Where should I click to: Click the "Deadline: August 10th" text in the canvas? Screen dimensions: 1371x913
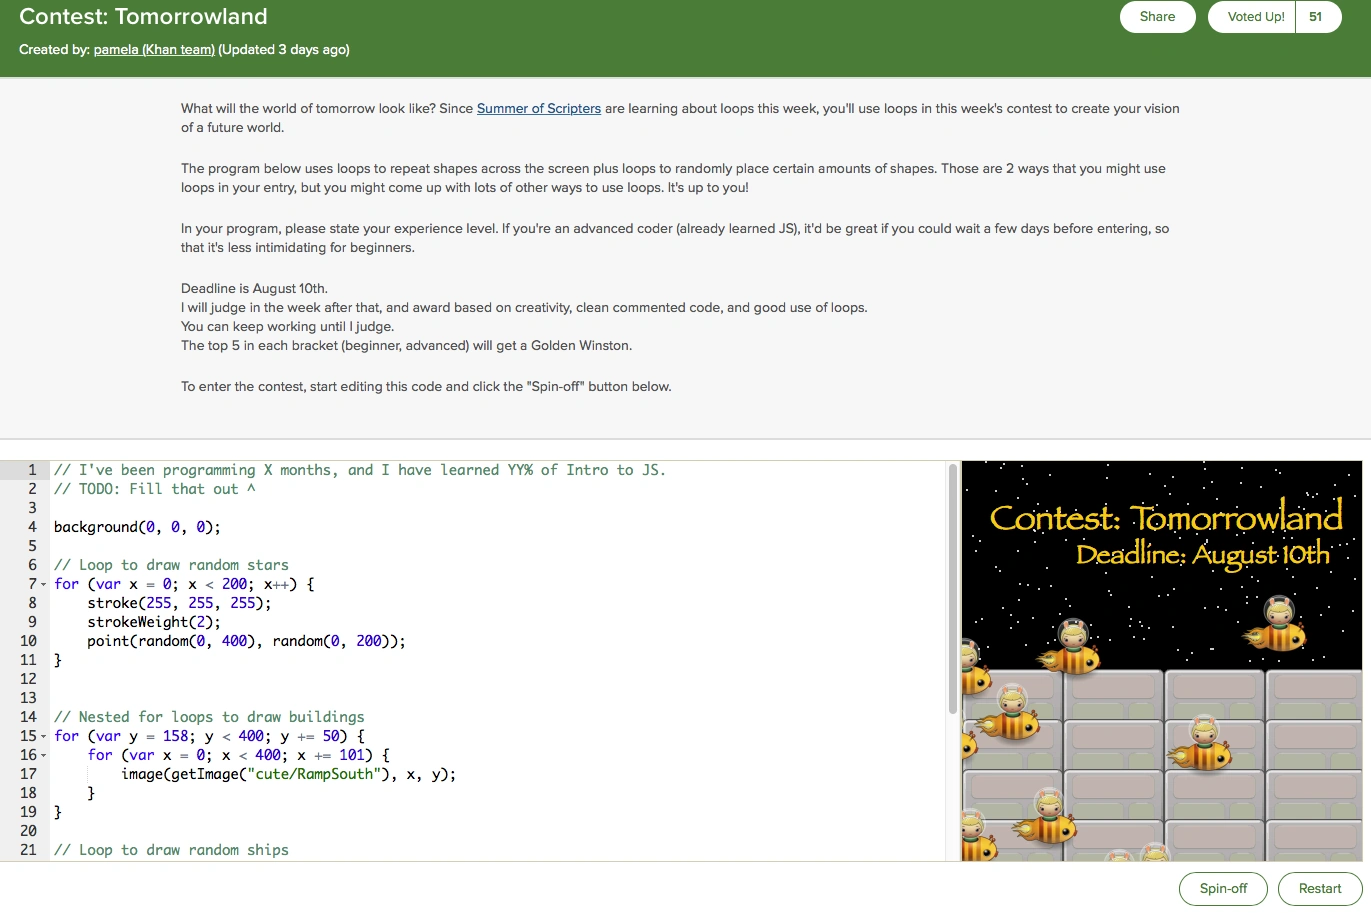click(1202, 554)
